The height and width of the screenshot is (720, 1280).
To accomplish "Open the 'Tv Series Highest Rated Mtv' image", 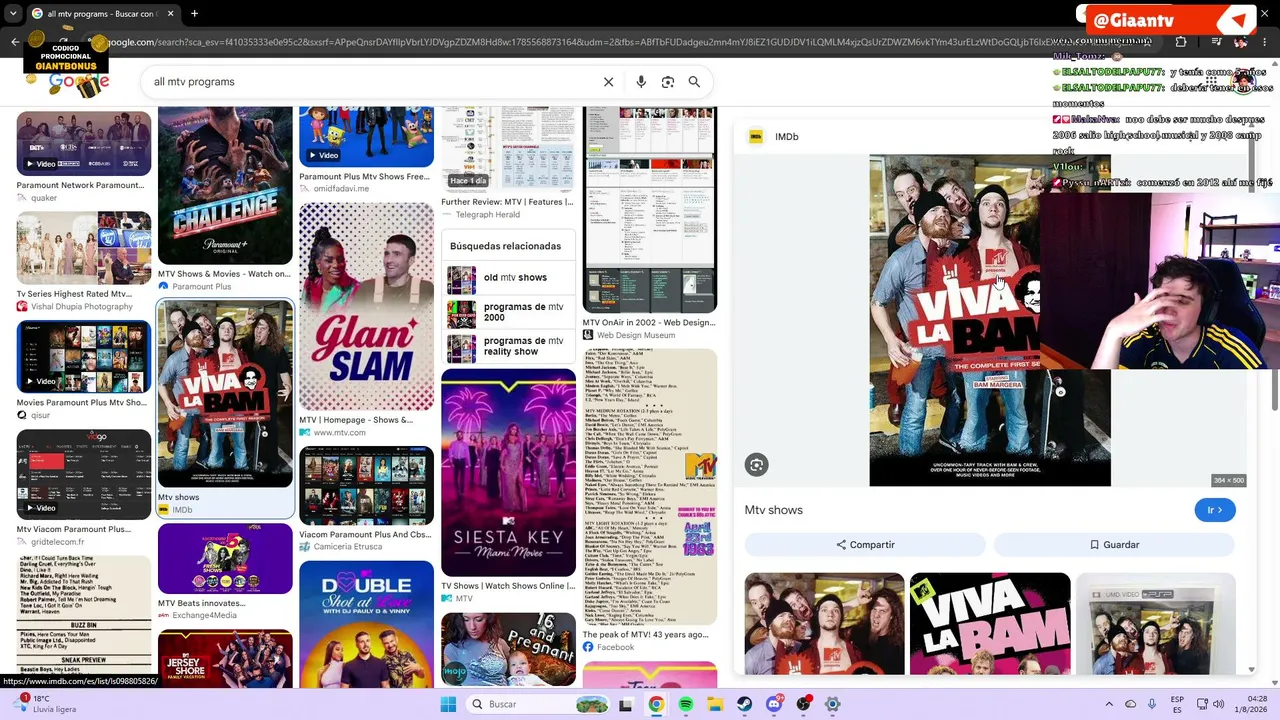I will [84, 249].
